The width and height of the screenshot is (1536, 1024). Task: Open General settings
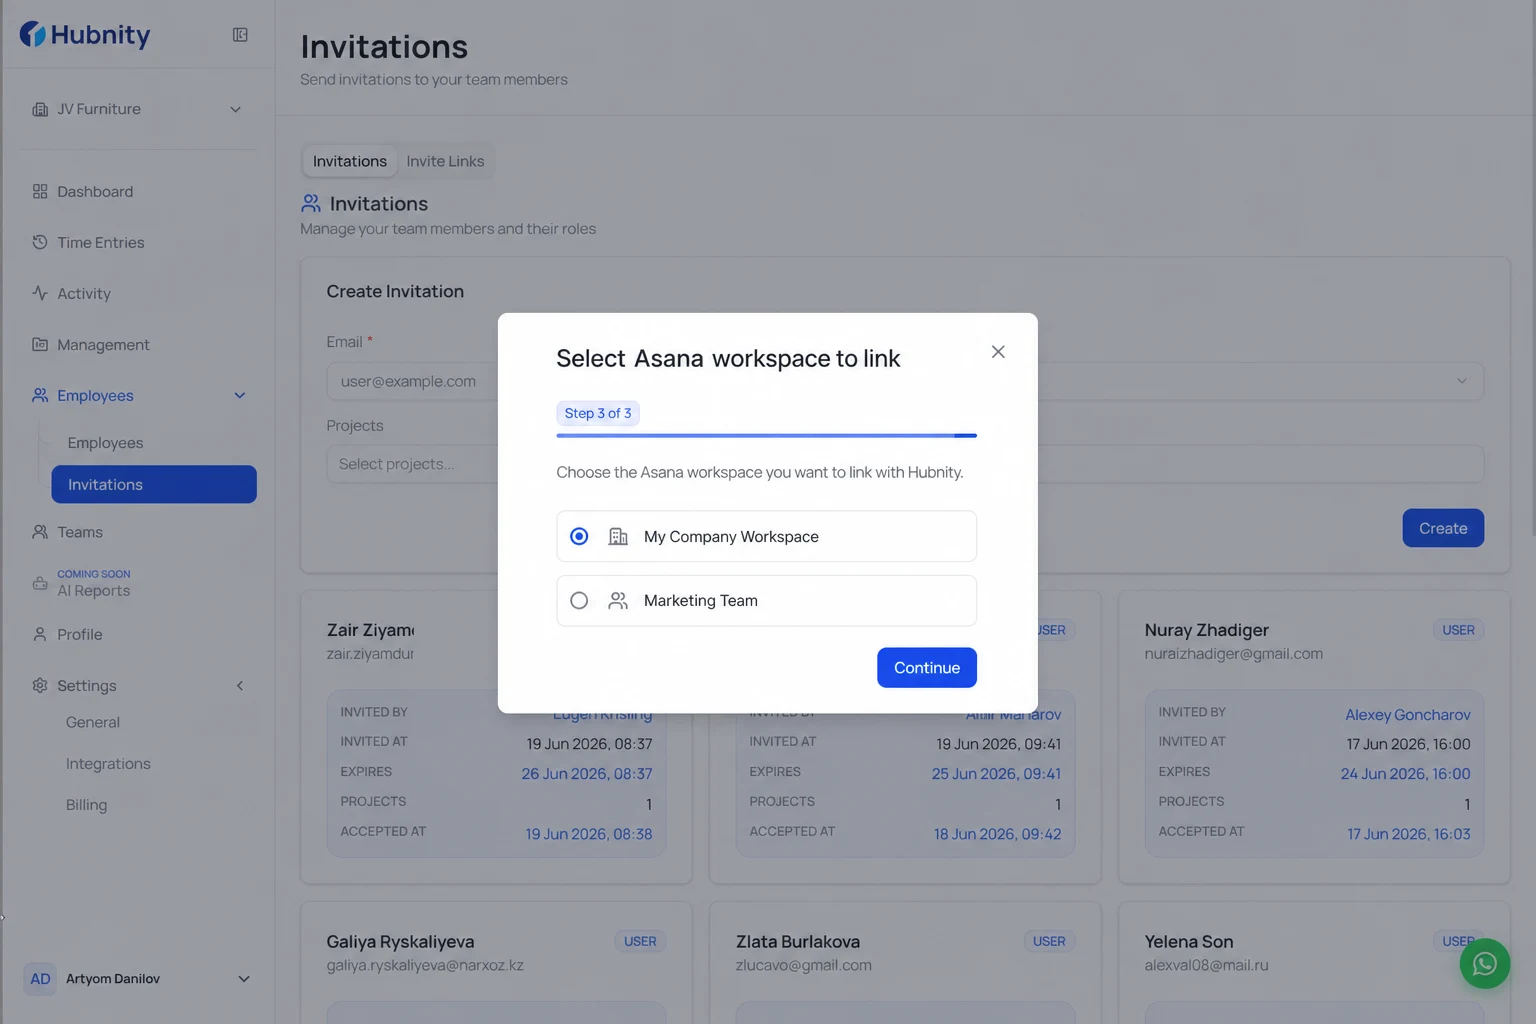(93, 722)
